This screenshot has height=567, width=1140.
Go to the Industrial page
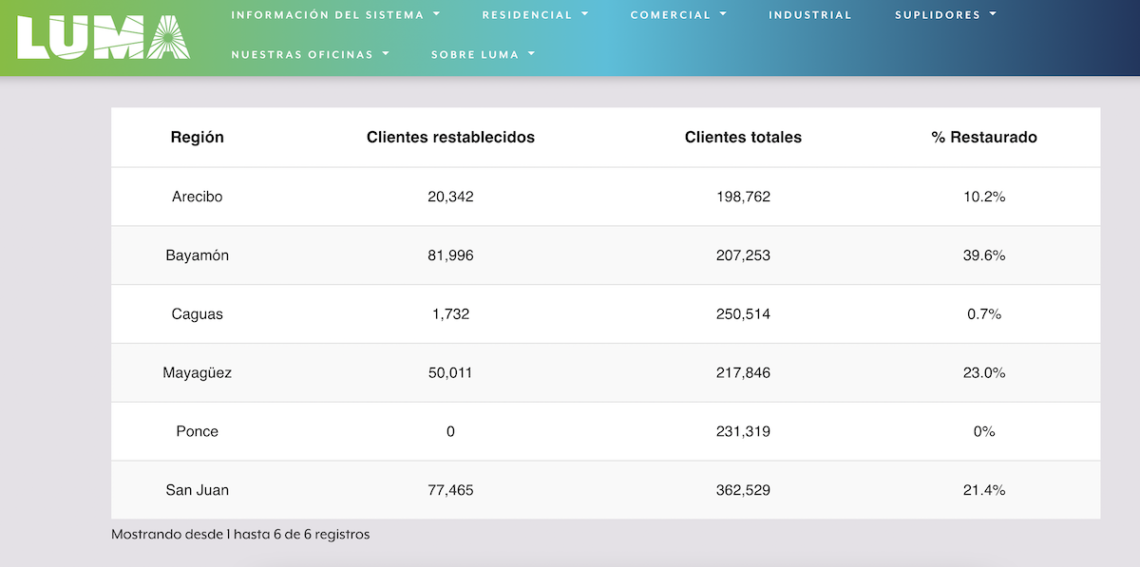point(810,15)
